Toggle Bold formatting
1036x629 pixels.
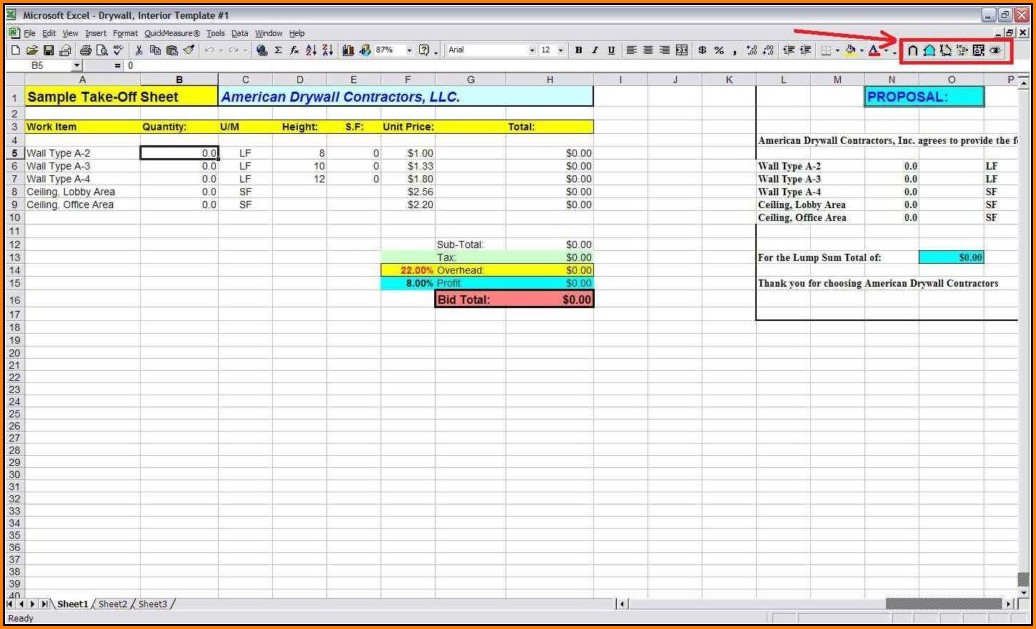tap(579, 50)
